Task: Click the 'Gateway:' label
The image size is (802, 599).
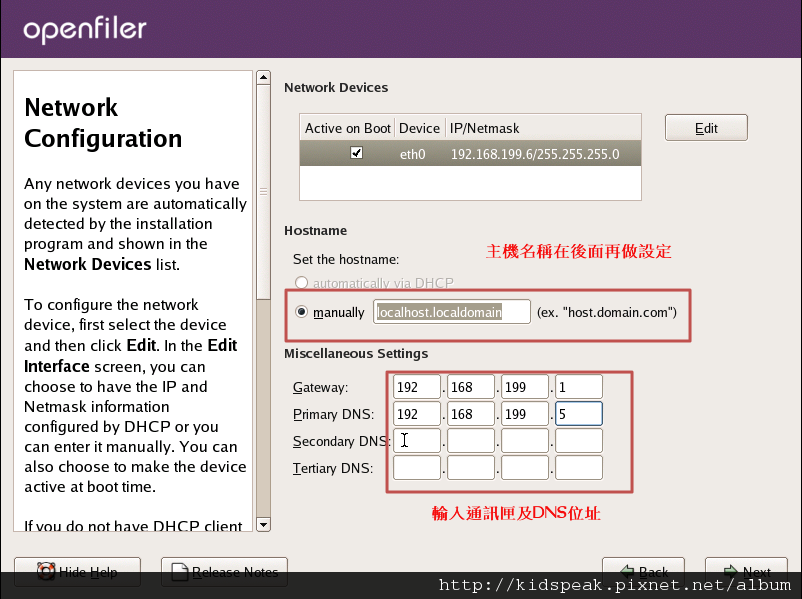Action: (320, 387)
